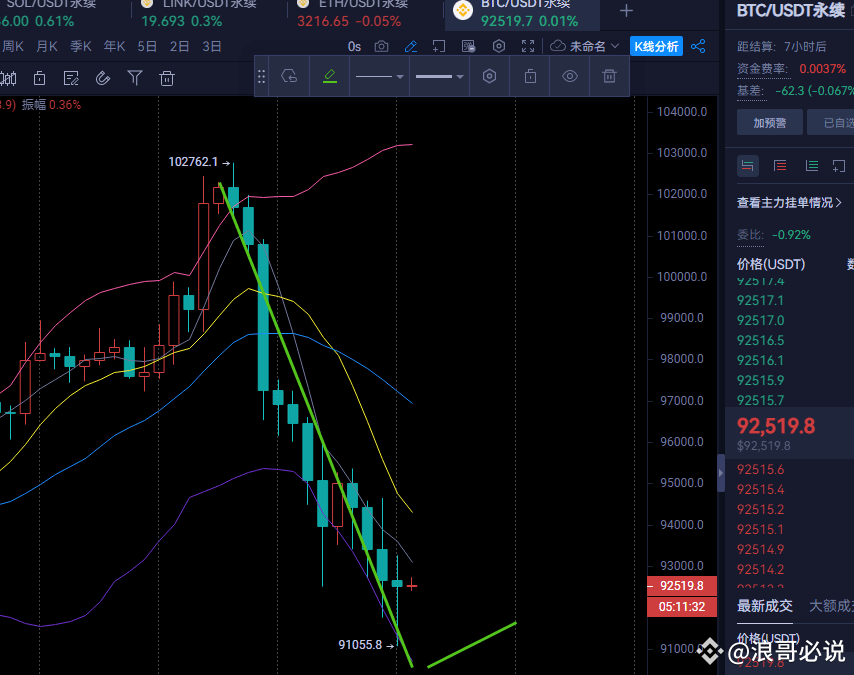This screenshot has height=675, width=854.
Task: Open chart settings gear icon
Action: 498,46
